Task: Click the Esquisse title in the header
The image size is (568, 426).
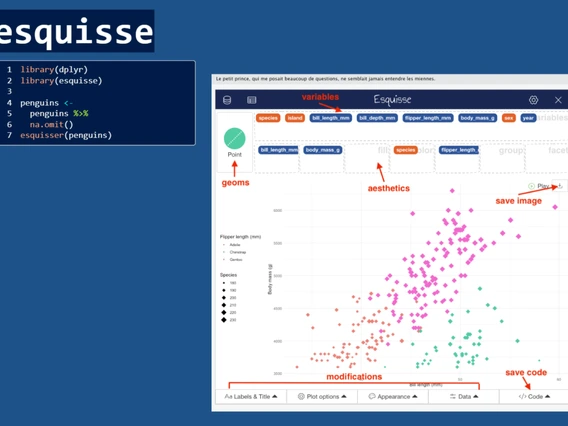Action: coord(392,100)
